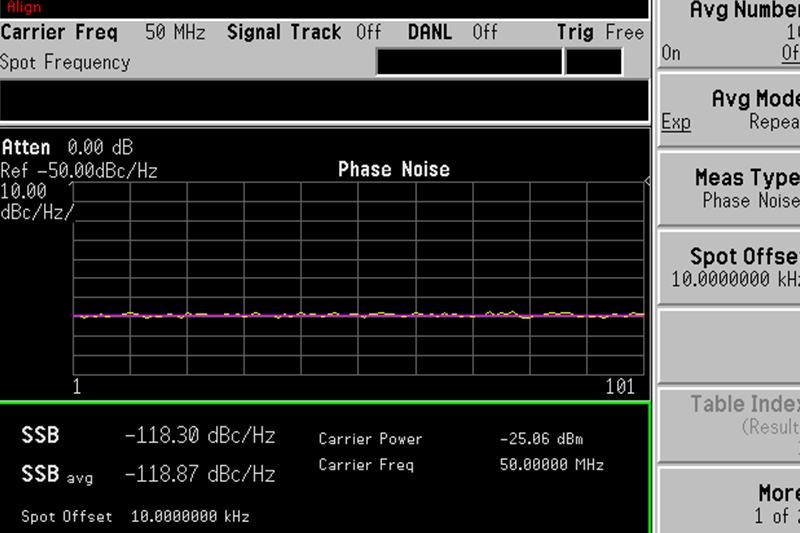Viewport: 800px width, 533px height.
Task: Click the wide black Spot Frequency entry box
Action: click(x=469, y=62)
